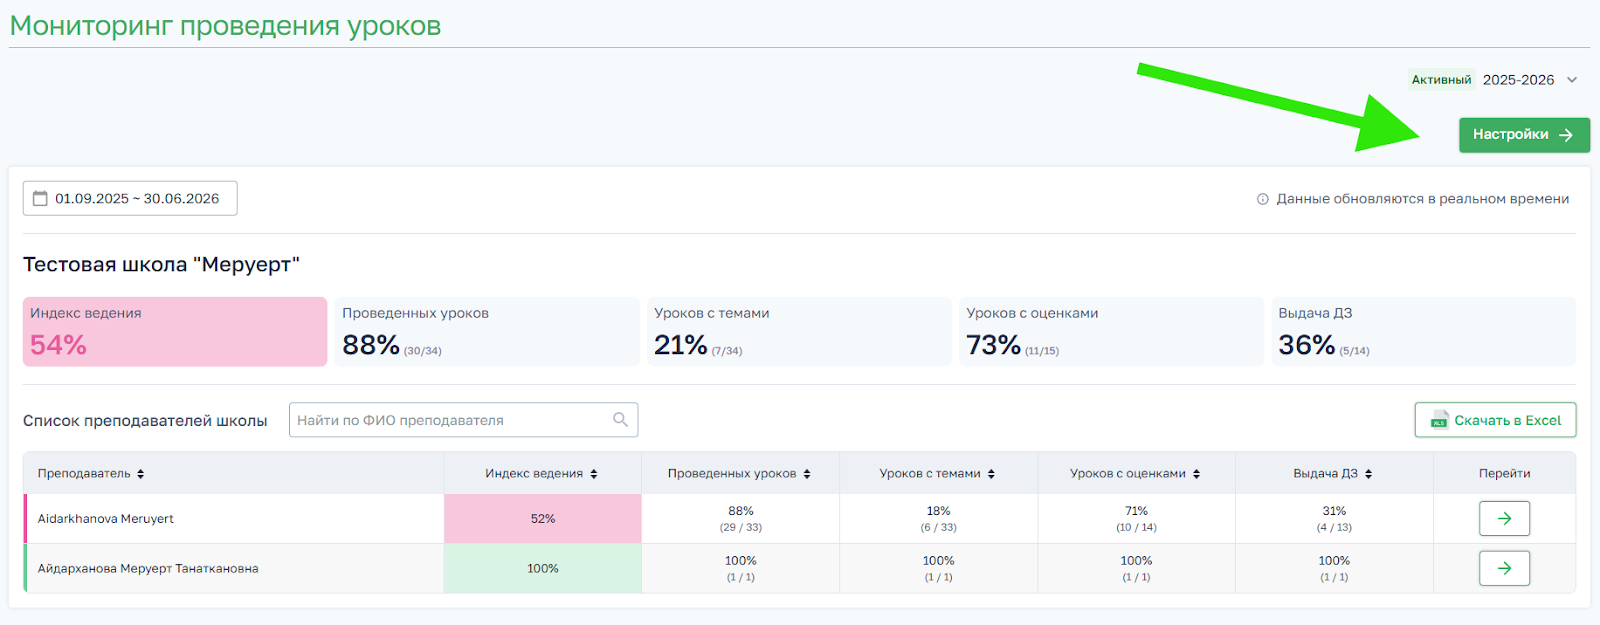The height and width of the screenshot is (625, 1600).
Task: Click the green 100% index cell
Action: pyautogui.click(x=542, y=568)
